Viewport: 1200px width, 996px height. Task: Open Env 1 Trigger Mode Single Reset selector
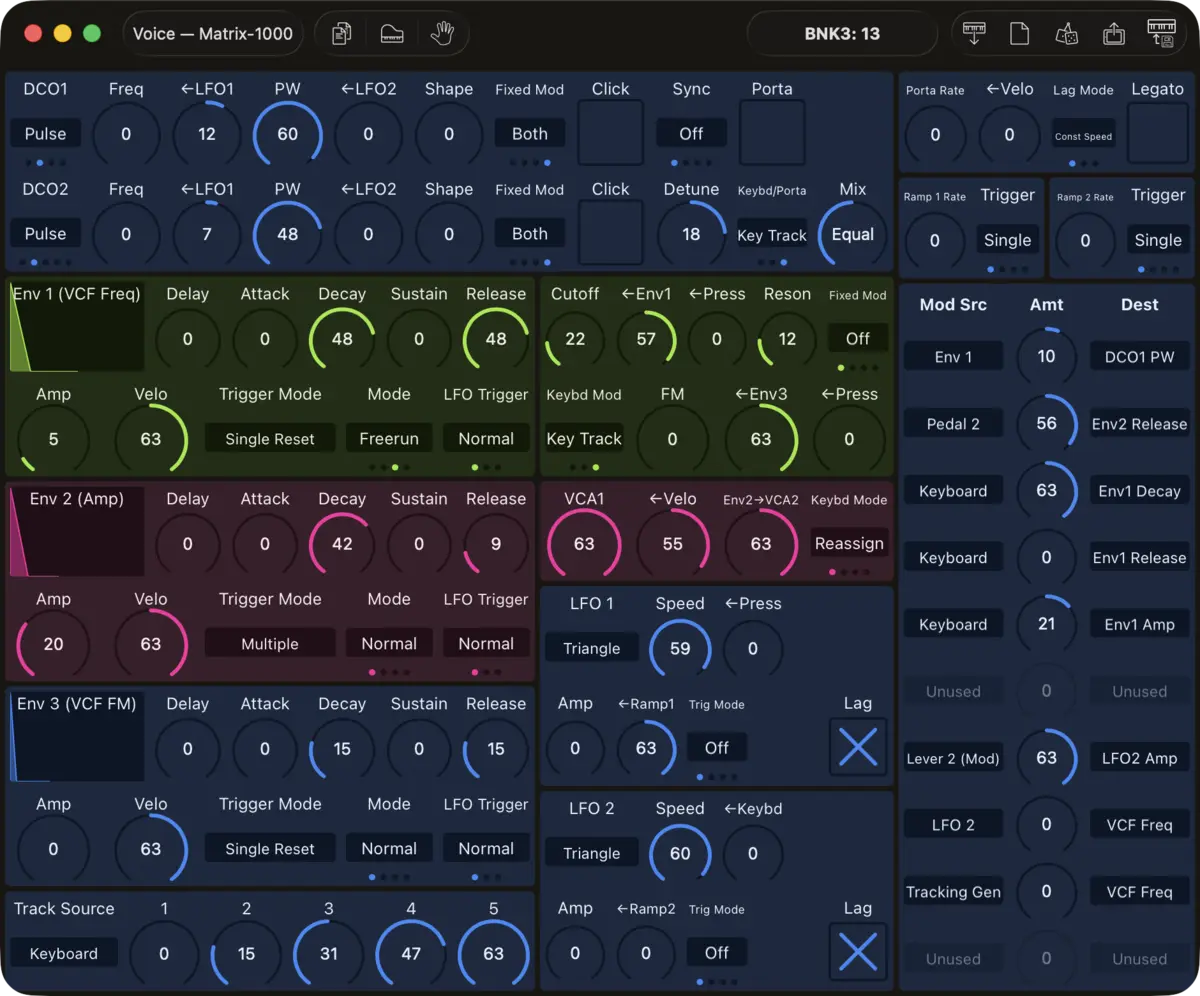[x=270, y=438]
